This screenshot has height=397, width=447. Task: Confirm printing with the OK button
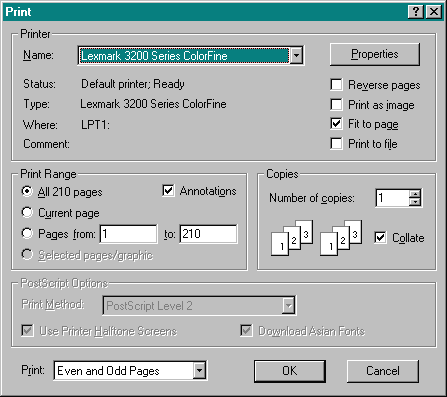coord(290,371)
